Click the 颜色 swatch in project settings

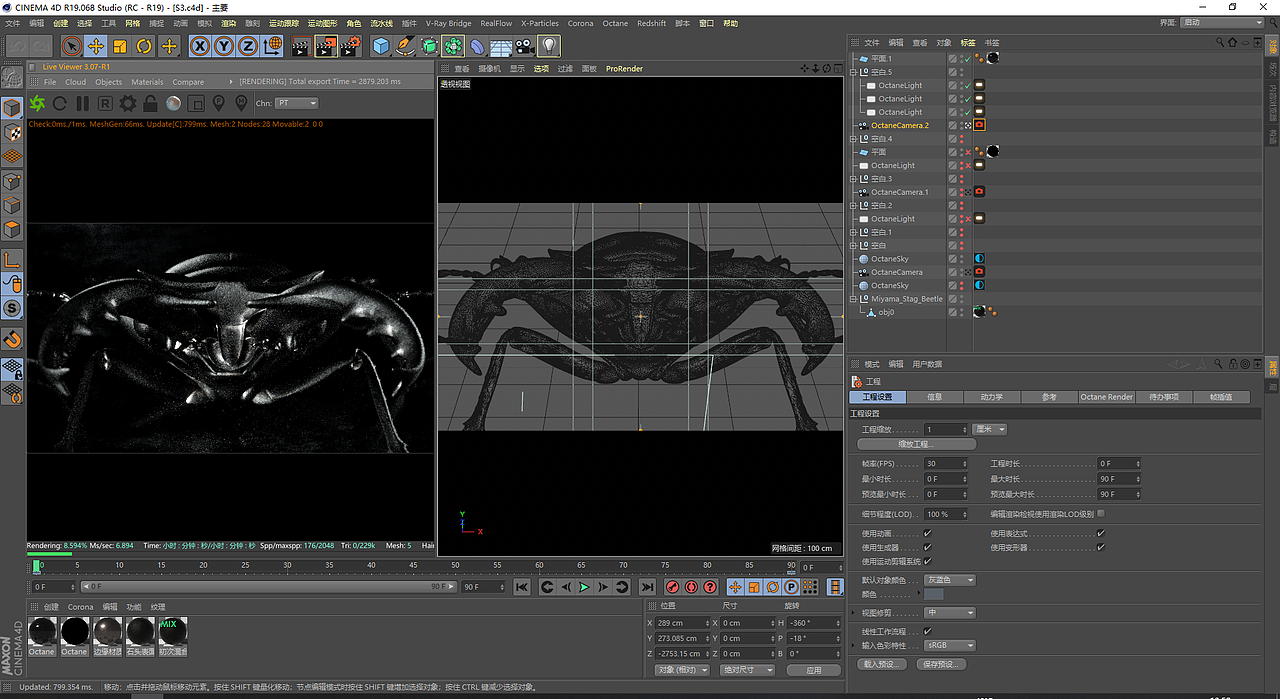point(934,594)
